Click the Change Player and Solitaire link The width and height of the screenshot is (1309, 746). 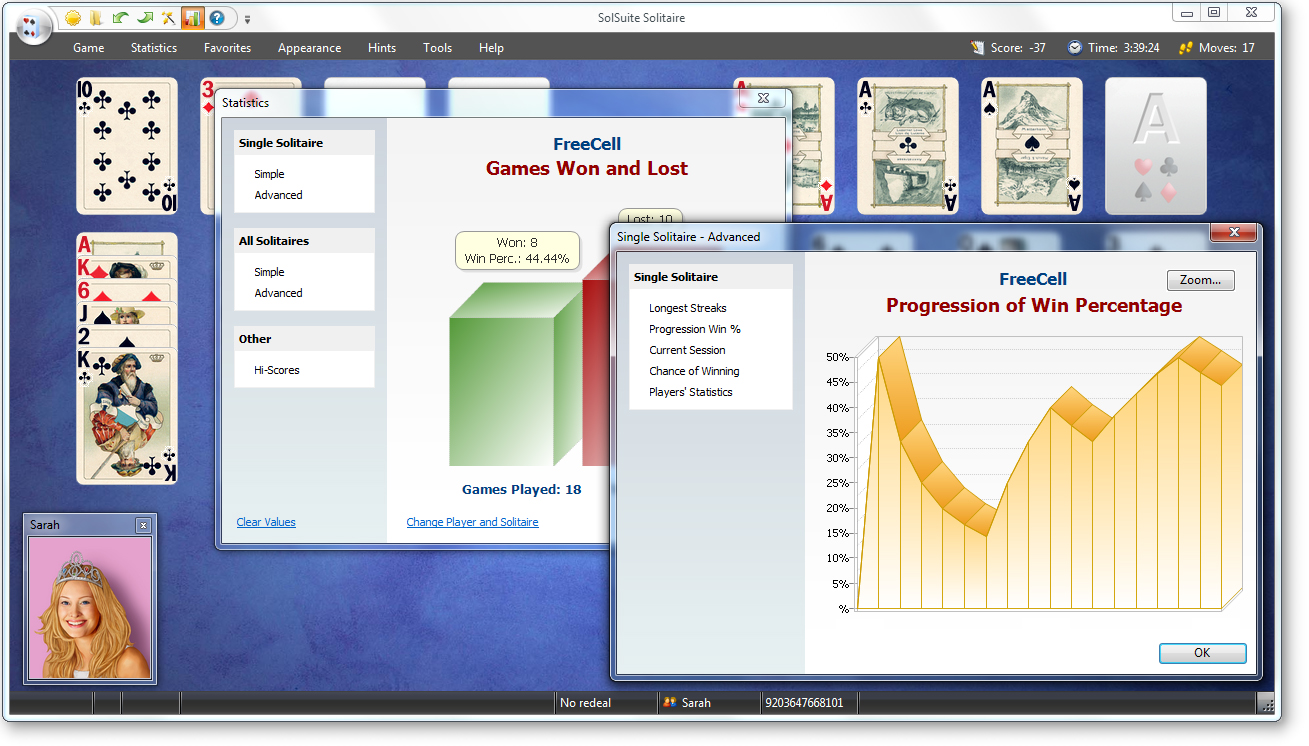472,522
